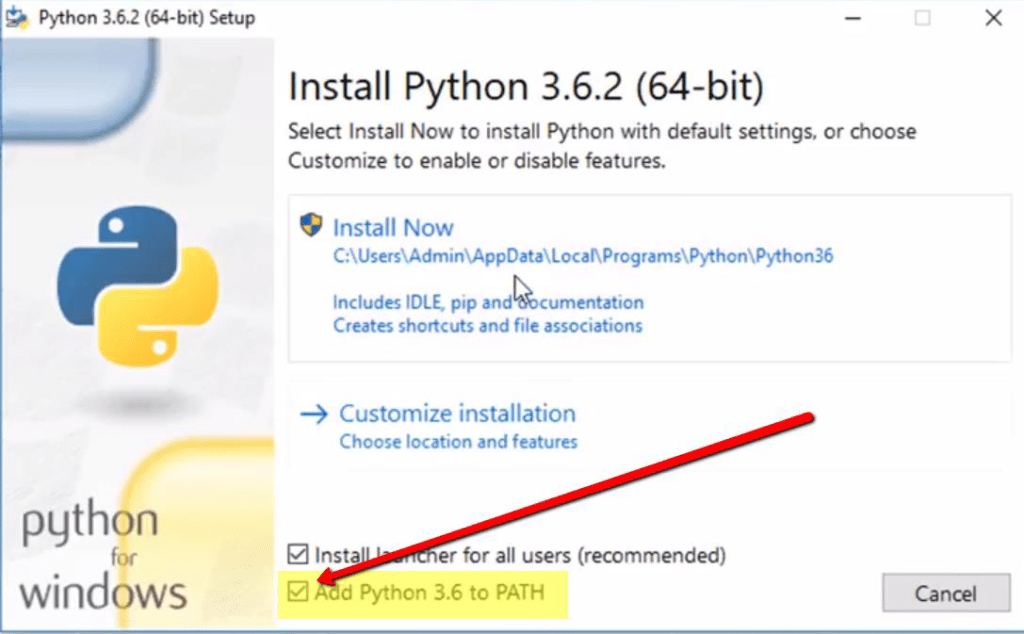Open Customize installation options
Viewport: 1024px width, 634px height.
[x=457, y=413]
